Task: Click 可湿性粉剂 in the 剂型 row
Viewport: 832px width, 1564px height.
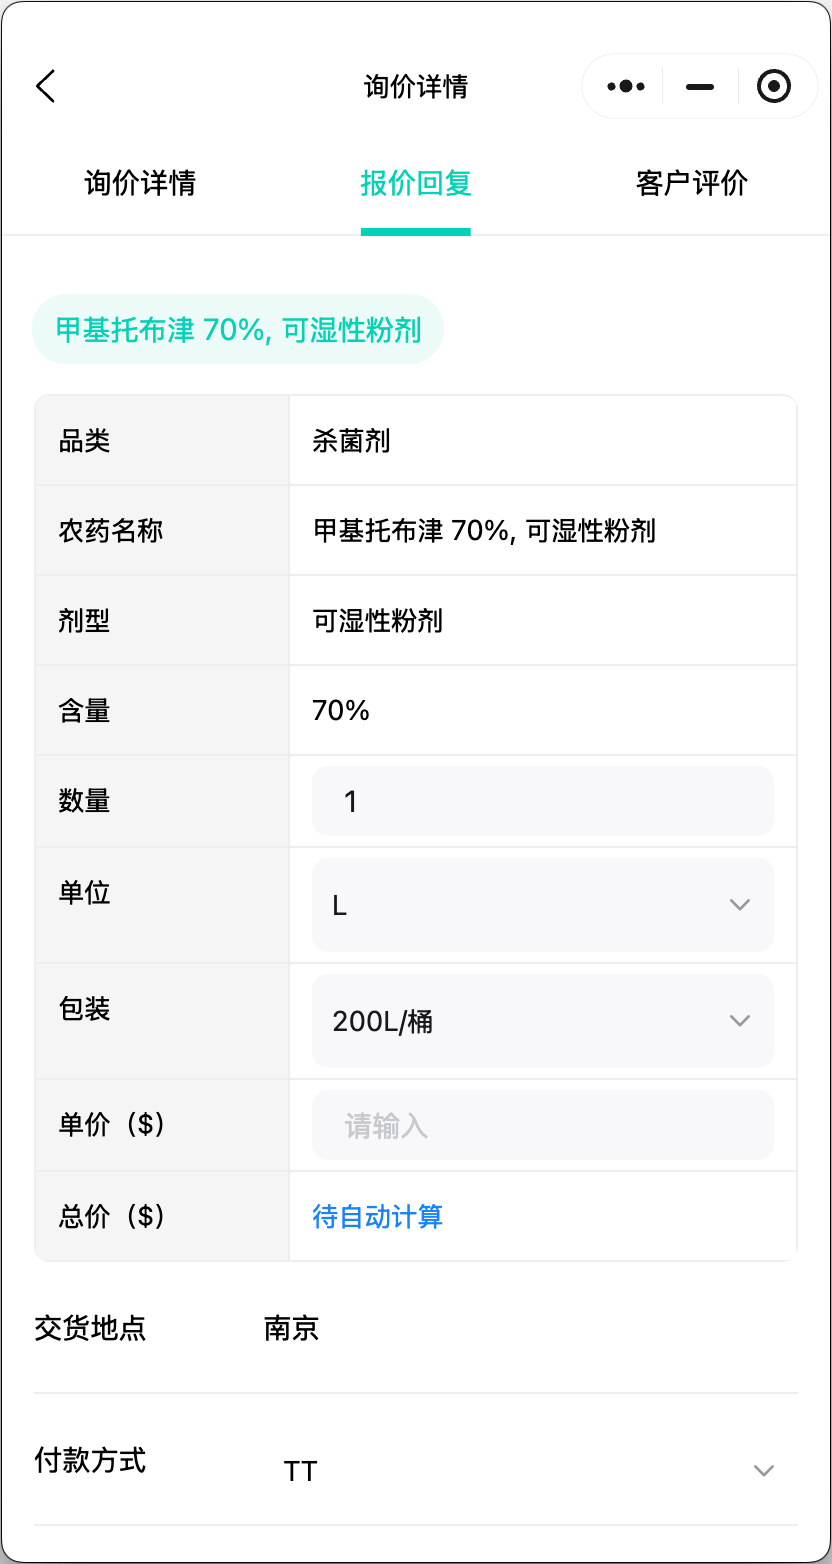Action: 378,621
